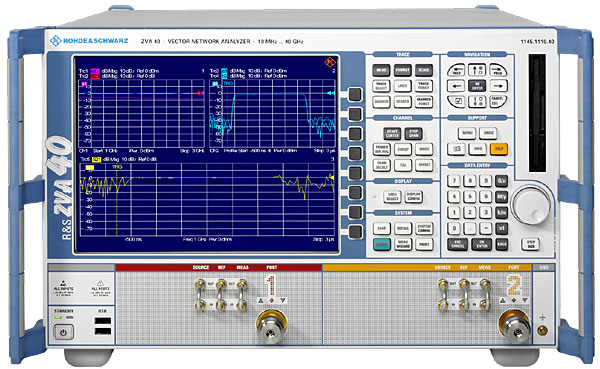
Task: Push the decimal point key
Action: [x=470, y=229]
